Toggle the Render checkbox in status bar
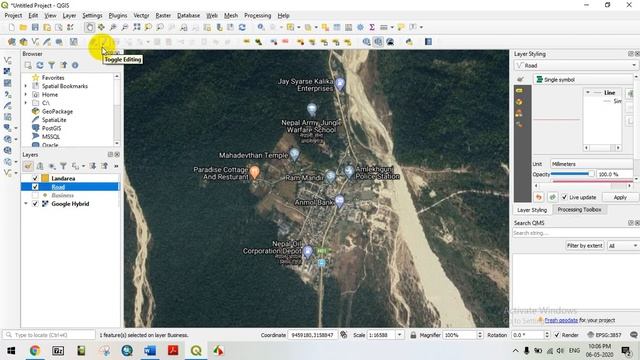This screenshot has height=360, width=640. click(557, 335)
